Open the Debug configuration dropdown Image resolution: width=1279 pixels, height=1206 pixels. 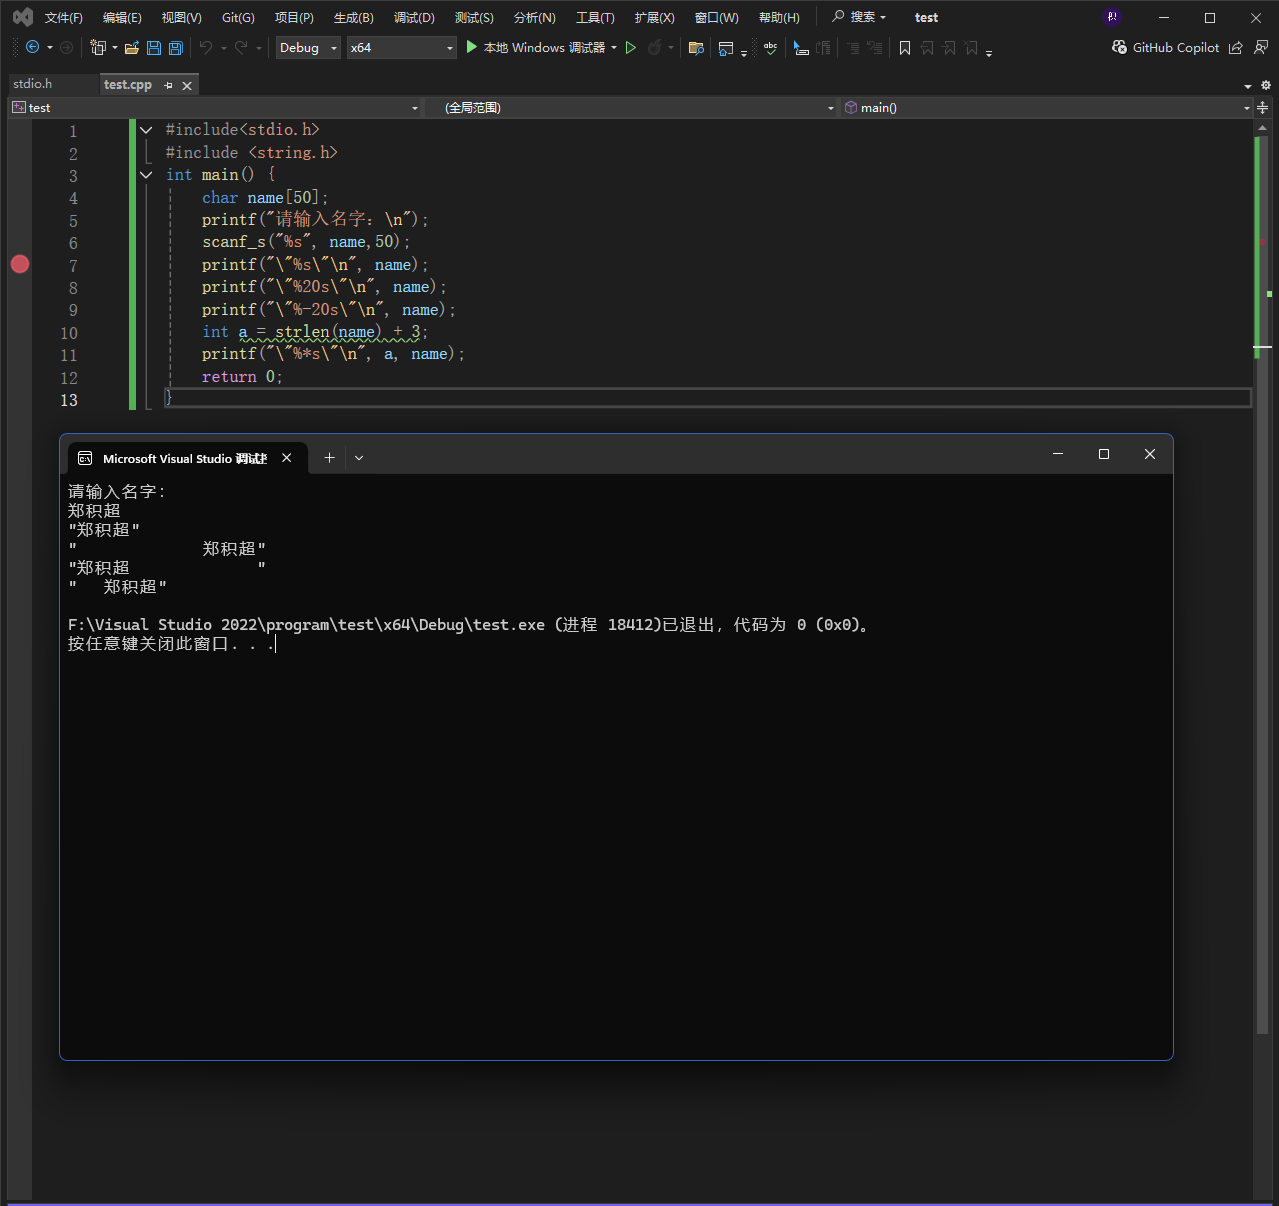pyautogui.click(x=308, y=47)
